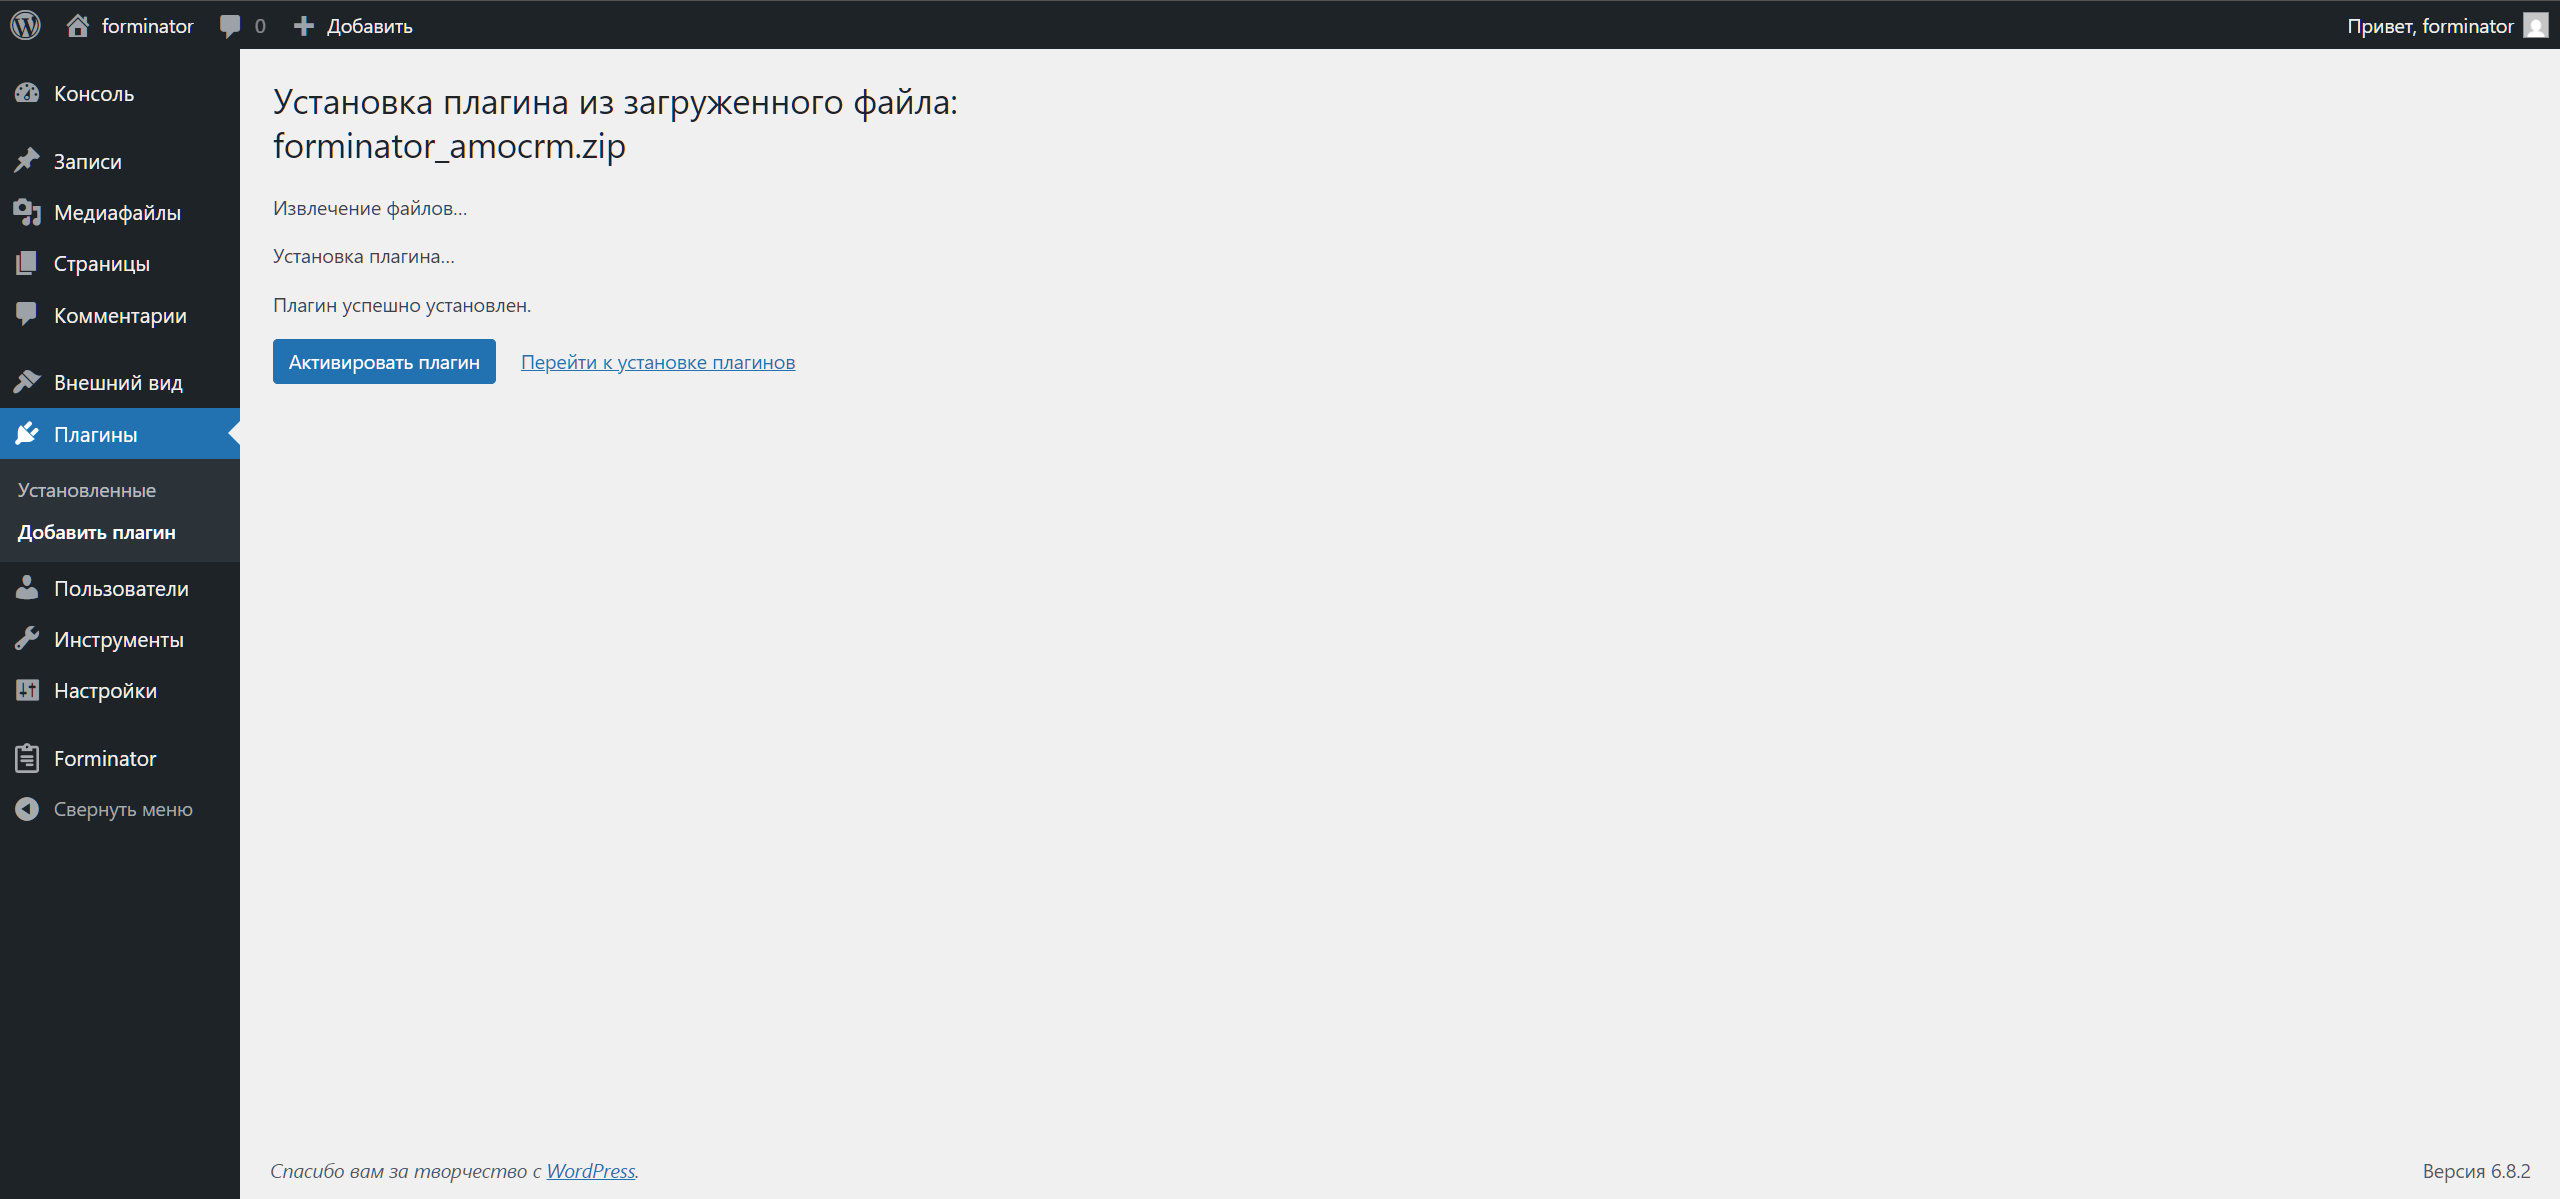Image resolution: width=2560 pixels, height=1199 pixels.
Task: Follow Перейти к установке плагинов link
Action: point(658,362)
